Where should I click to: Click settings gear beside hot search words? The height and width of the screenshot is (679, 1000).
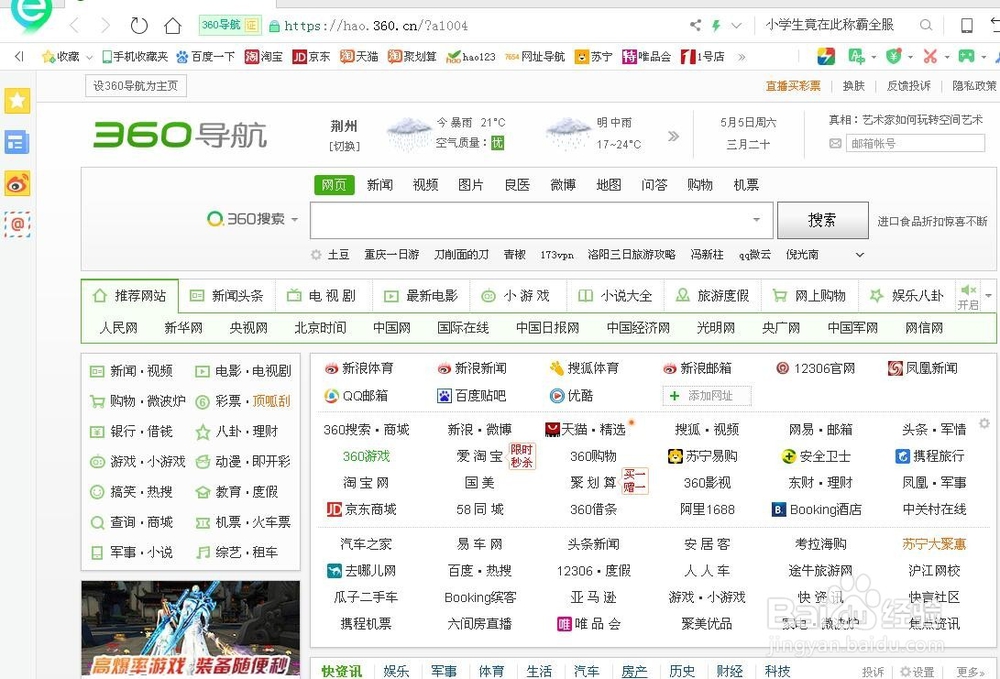click(316, 254)
